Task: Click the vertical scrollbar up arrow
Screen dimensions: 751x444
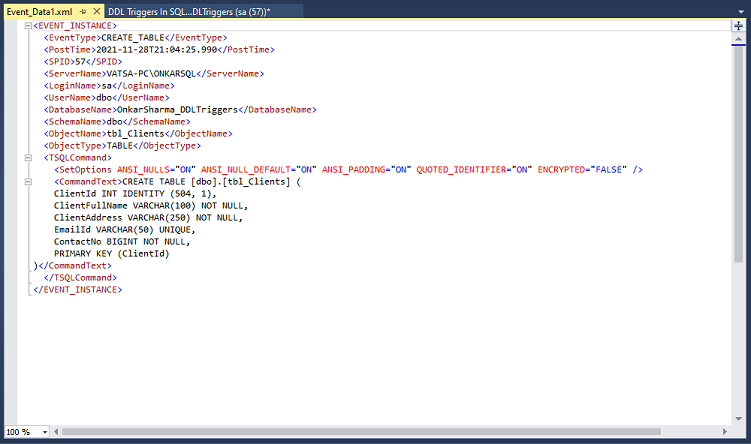Action: [739, 38]
